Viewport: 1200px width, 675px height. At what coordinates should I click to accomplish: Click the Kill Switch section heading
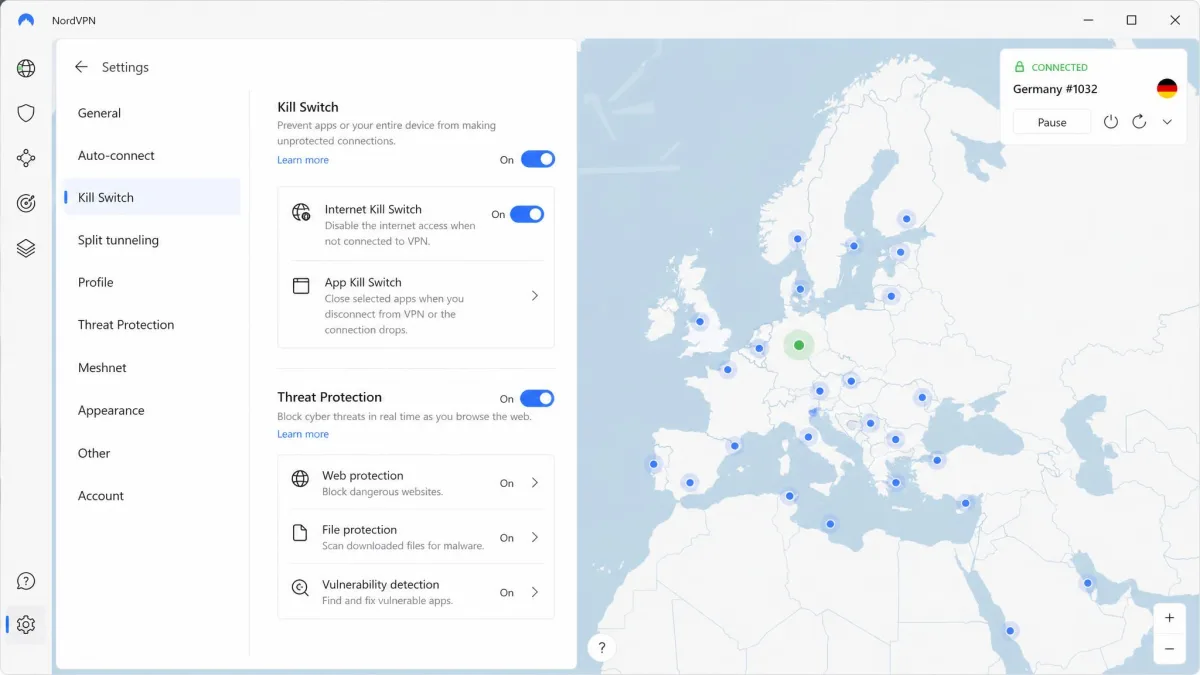(308, 107)
